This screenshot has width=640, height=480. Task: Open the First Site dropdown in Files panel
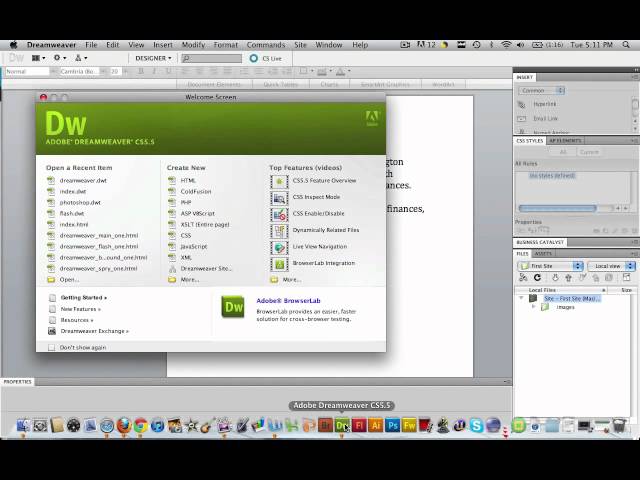point(550,266)
